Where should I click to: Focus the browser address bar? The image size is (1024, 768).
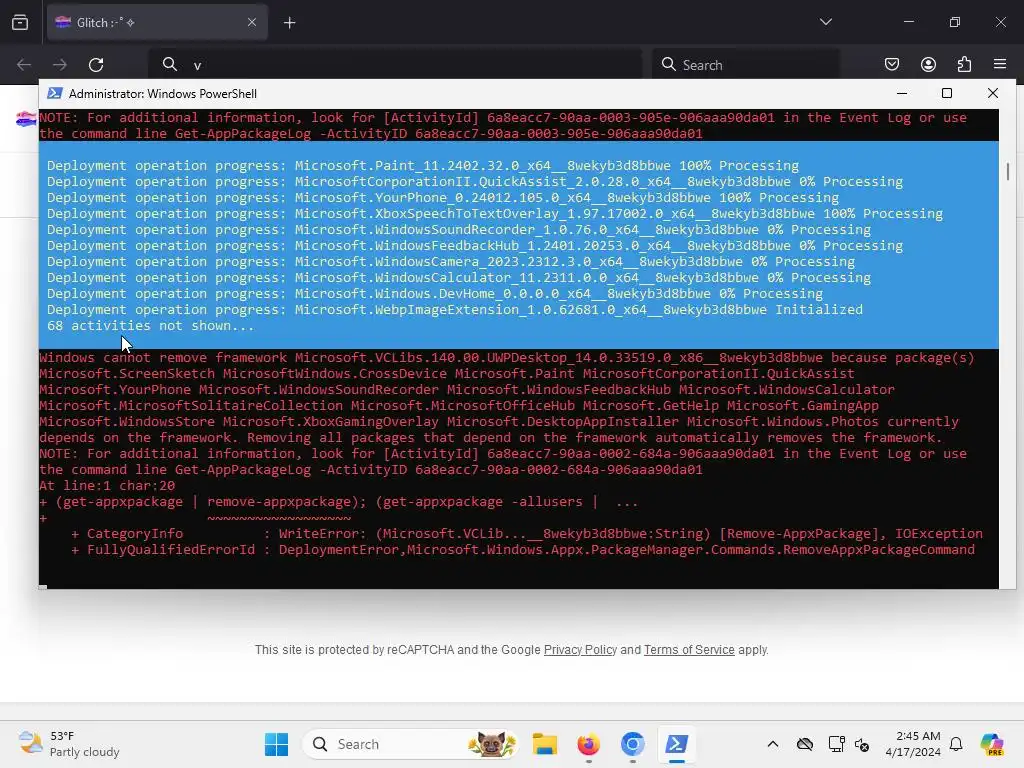point(395,65)
